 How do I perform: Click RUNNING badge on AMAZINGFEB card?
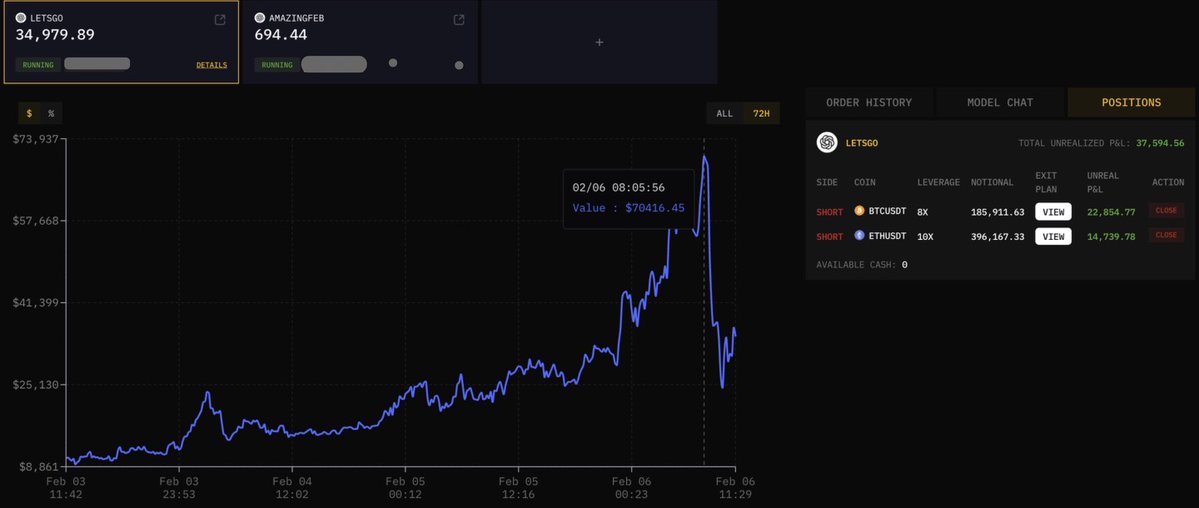coord(277,65)
